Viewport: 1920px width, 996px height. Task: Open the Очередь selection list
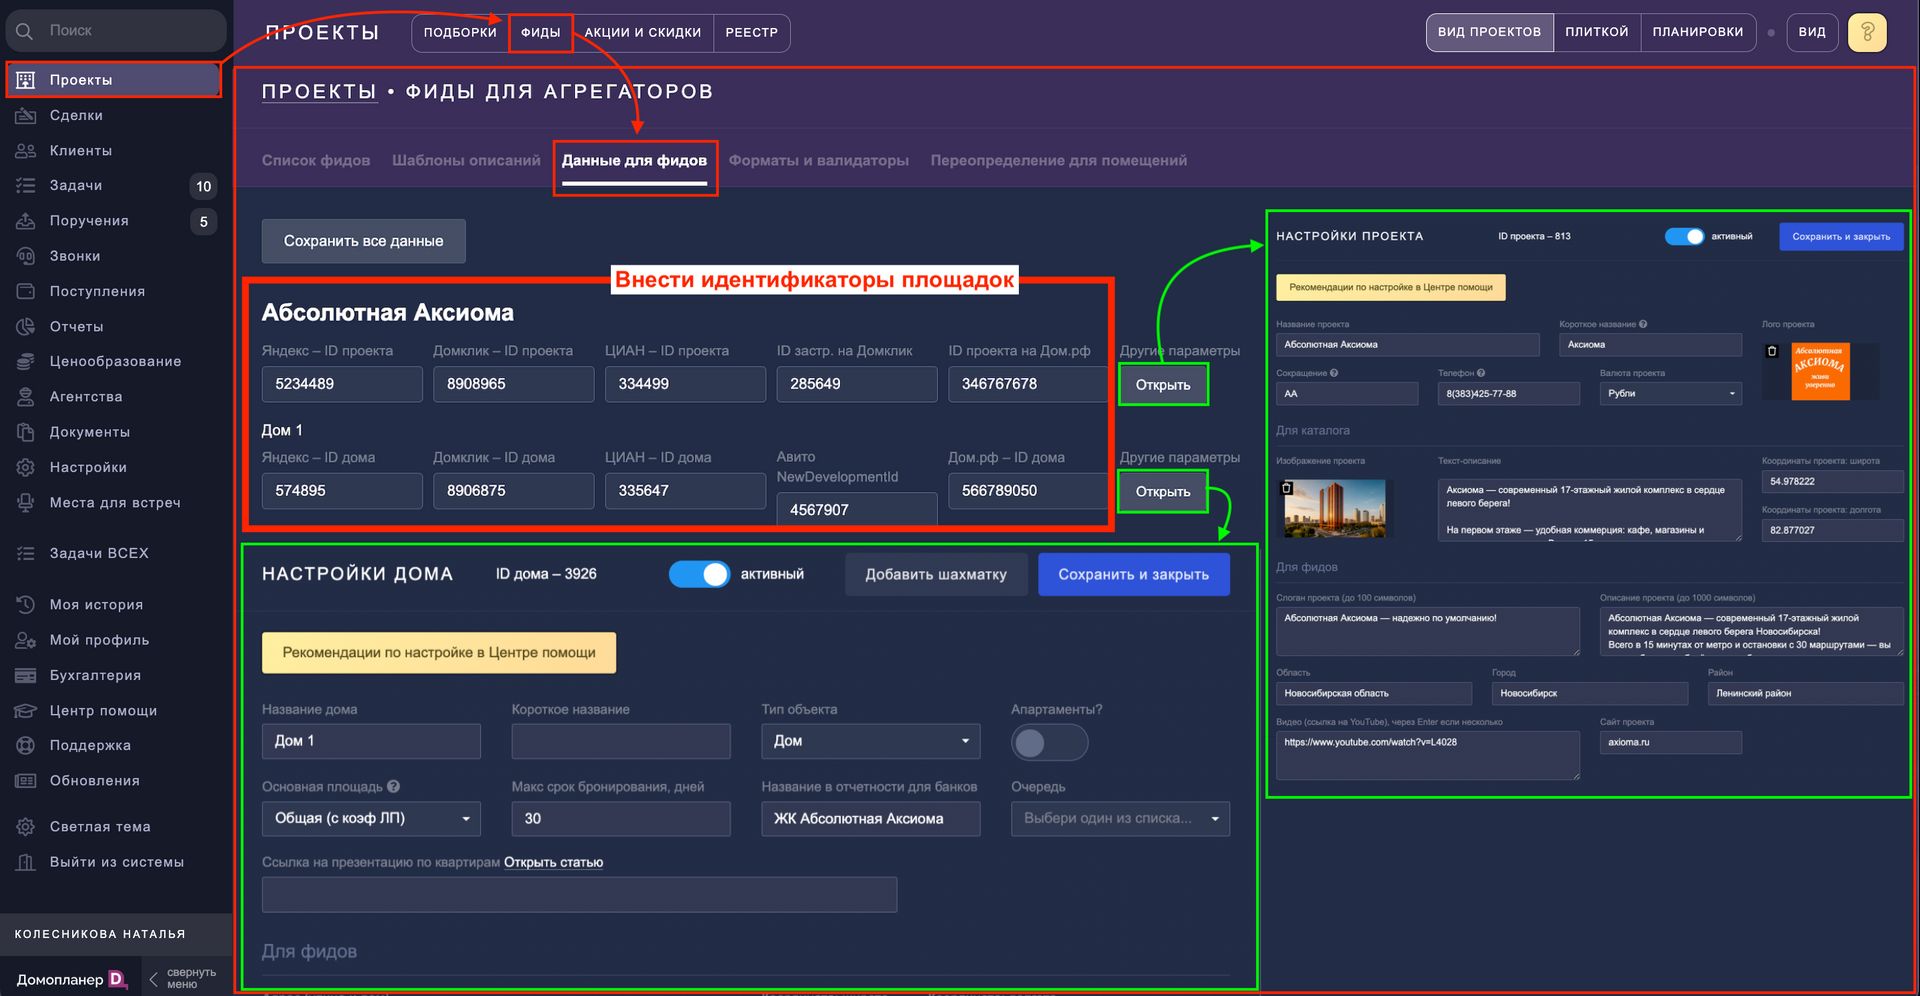(1119, 818)
